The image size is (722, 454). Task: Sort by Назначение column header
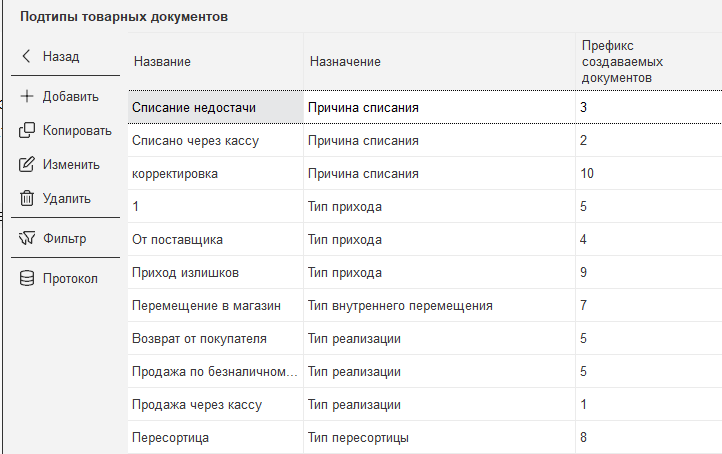click(x=345, y=62)
